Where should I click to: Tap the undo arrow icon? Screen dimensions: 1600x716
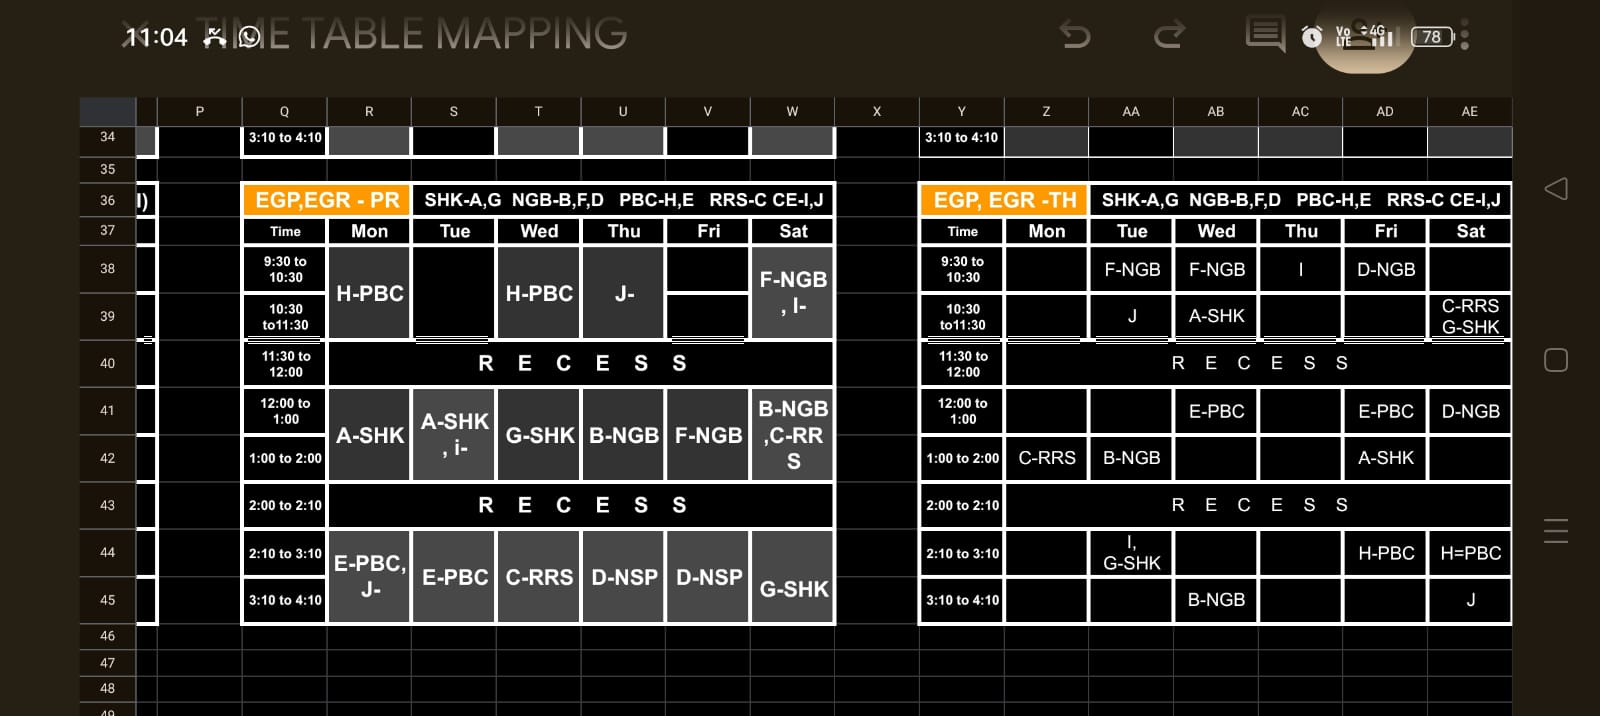(x=1075, y=36)
